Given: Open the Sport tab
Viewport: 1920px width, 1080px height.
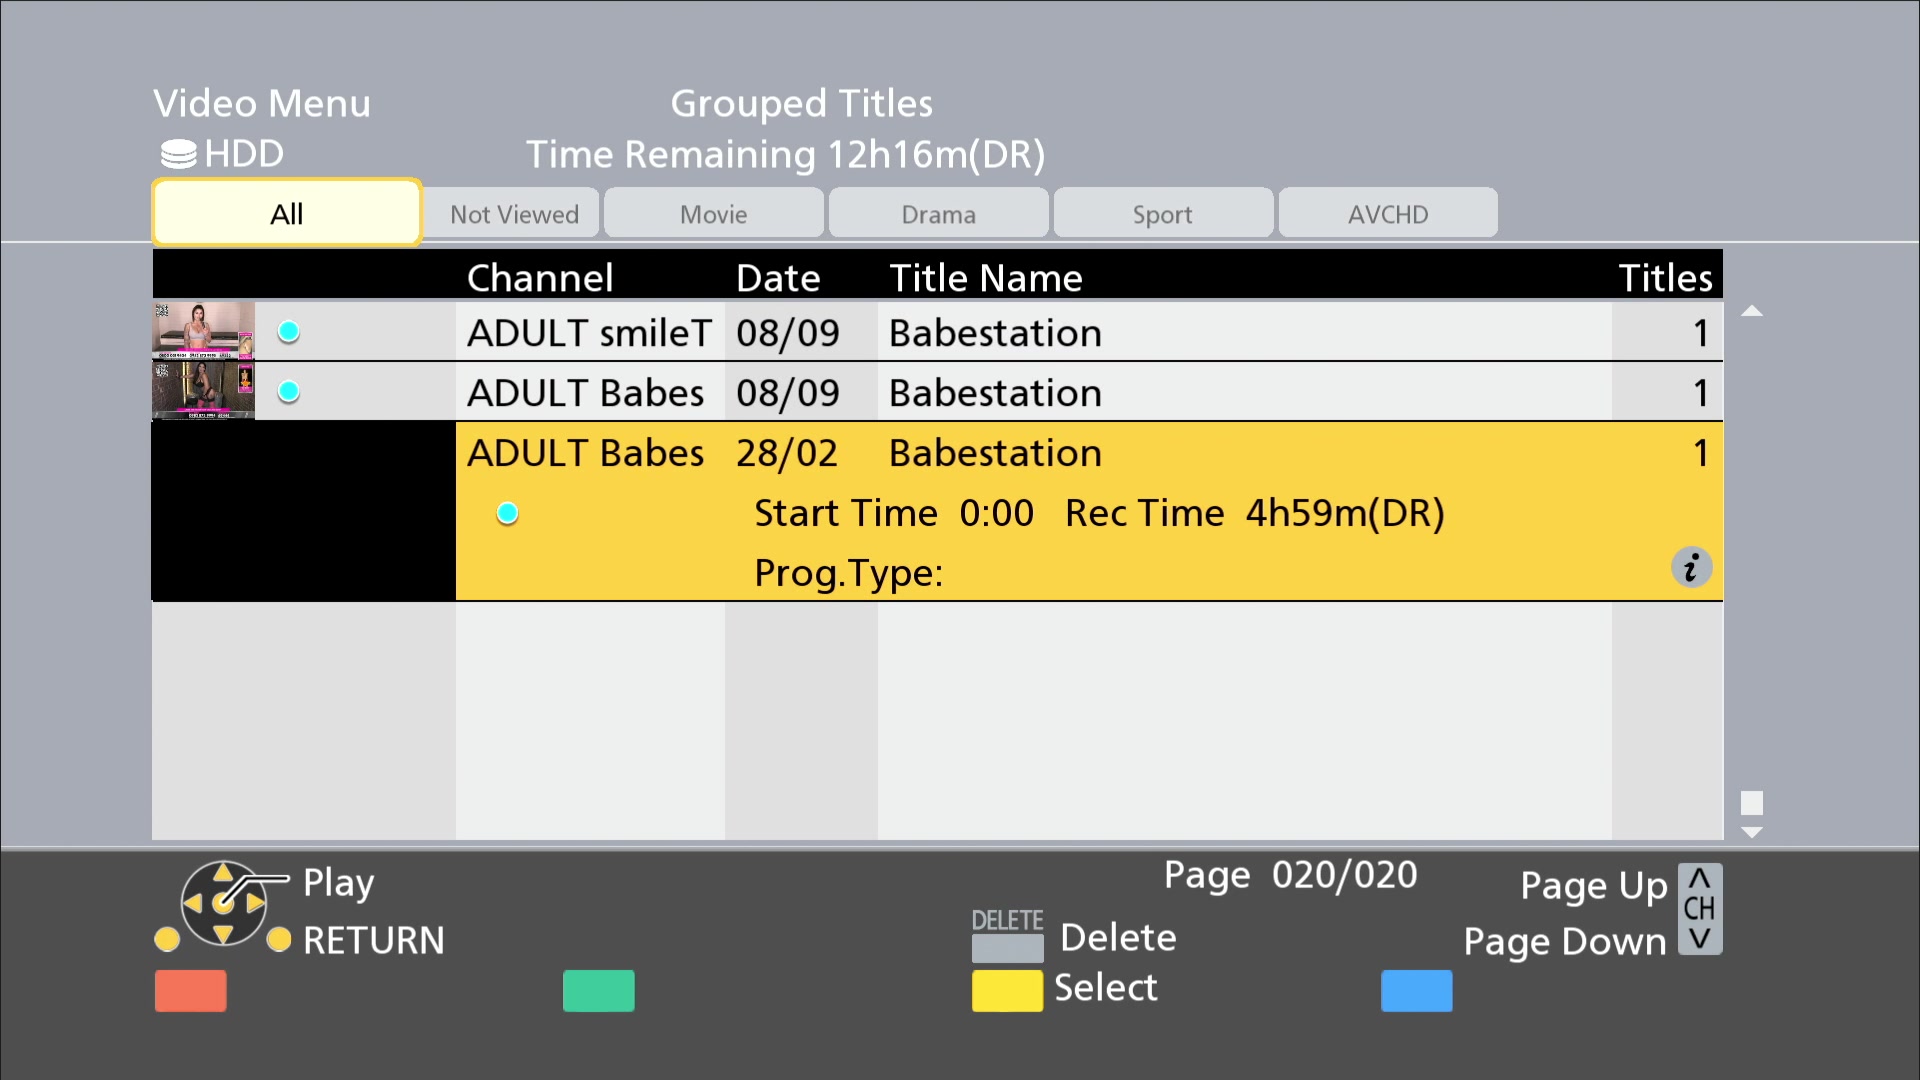Looking at the screenshot, I should [1163, 214].
